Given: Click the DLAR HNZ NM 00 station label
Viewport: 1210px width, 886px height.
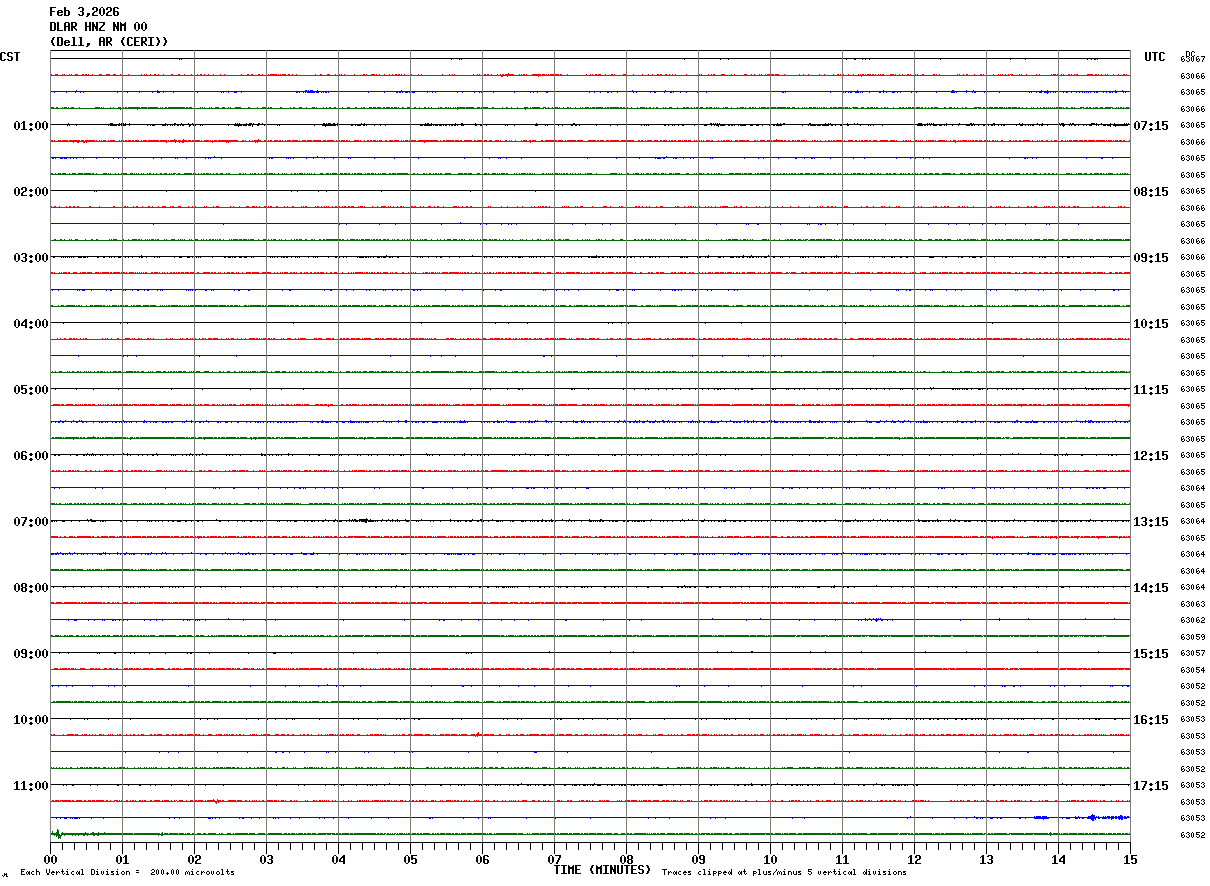Looking at the screenshot, I should [98, 27].
